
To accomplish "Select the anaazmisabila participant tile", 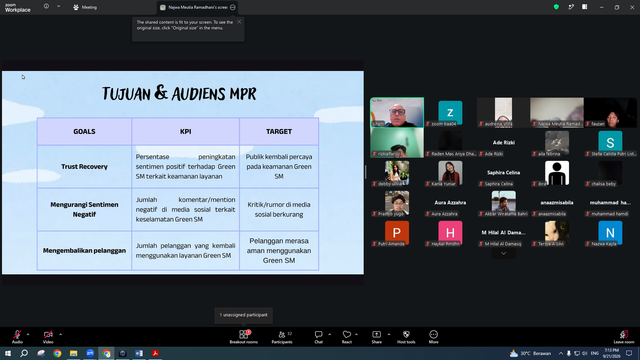I will pos(557,202).
